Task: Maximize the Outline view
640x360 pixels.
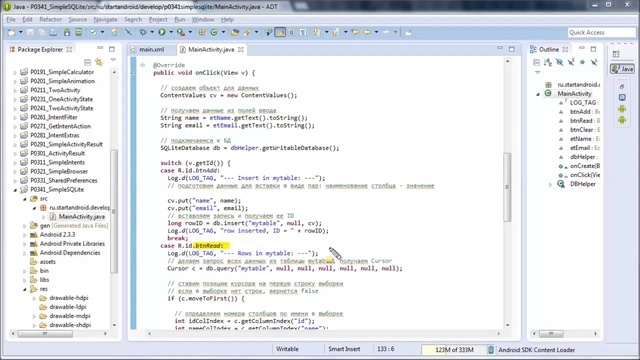Action: 593,49
